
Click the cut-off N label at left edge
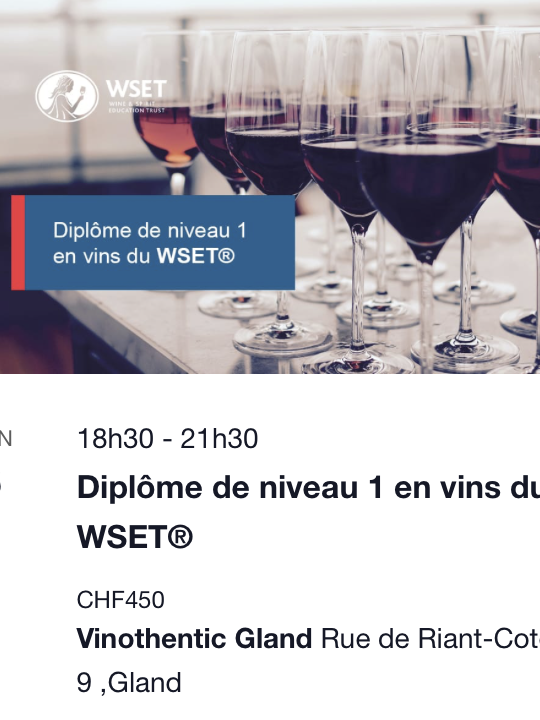6,439
